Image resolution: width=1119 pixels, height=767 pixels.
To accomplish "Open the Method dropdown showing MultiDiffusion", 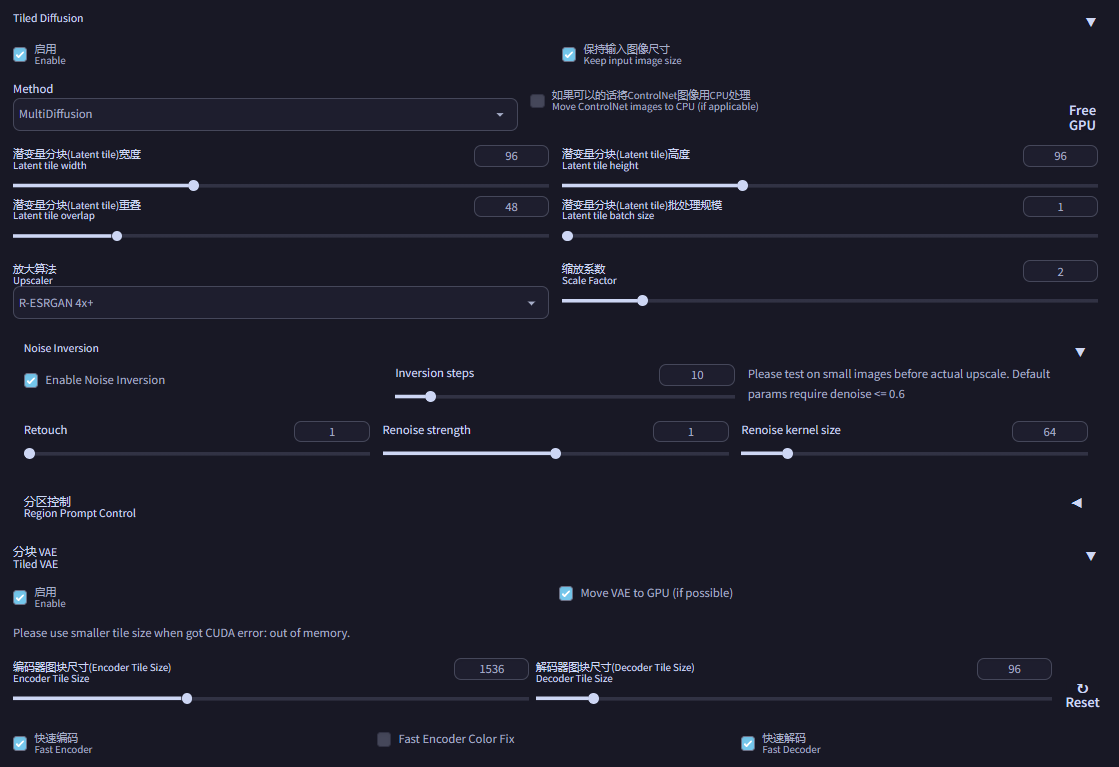I will pos(265,114).
